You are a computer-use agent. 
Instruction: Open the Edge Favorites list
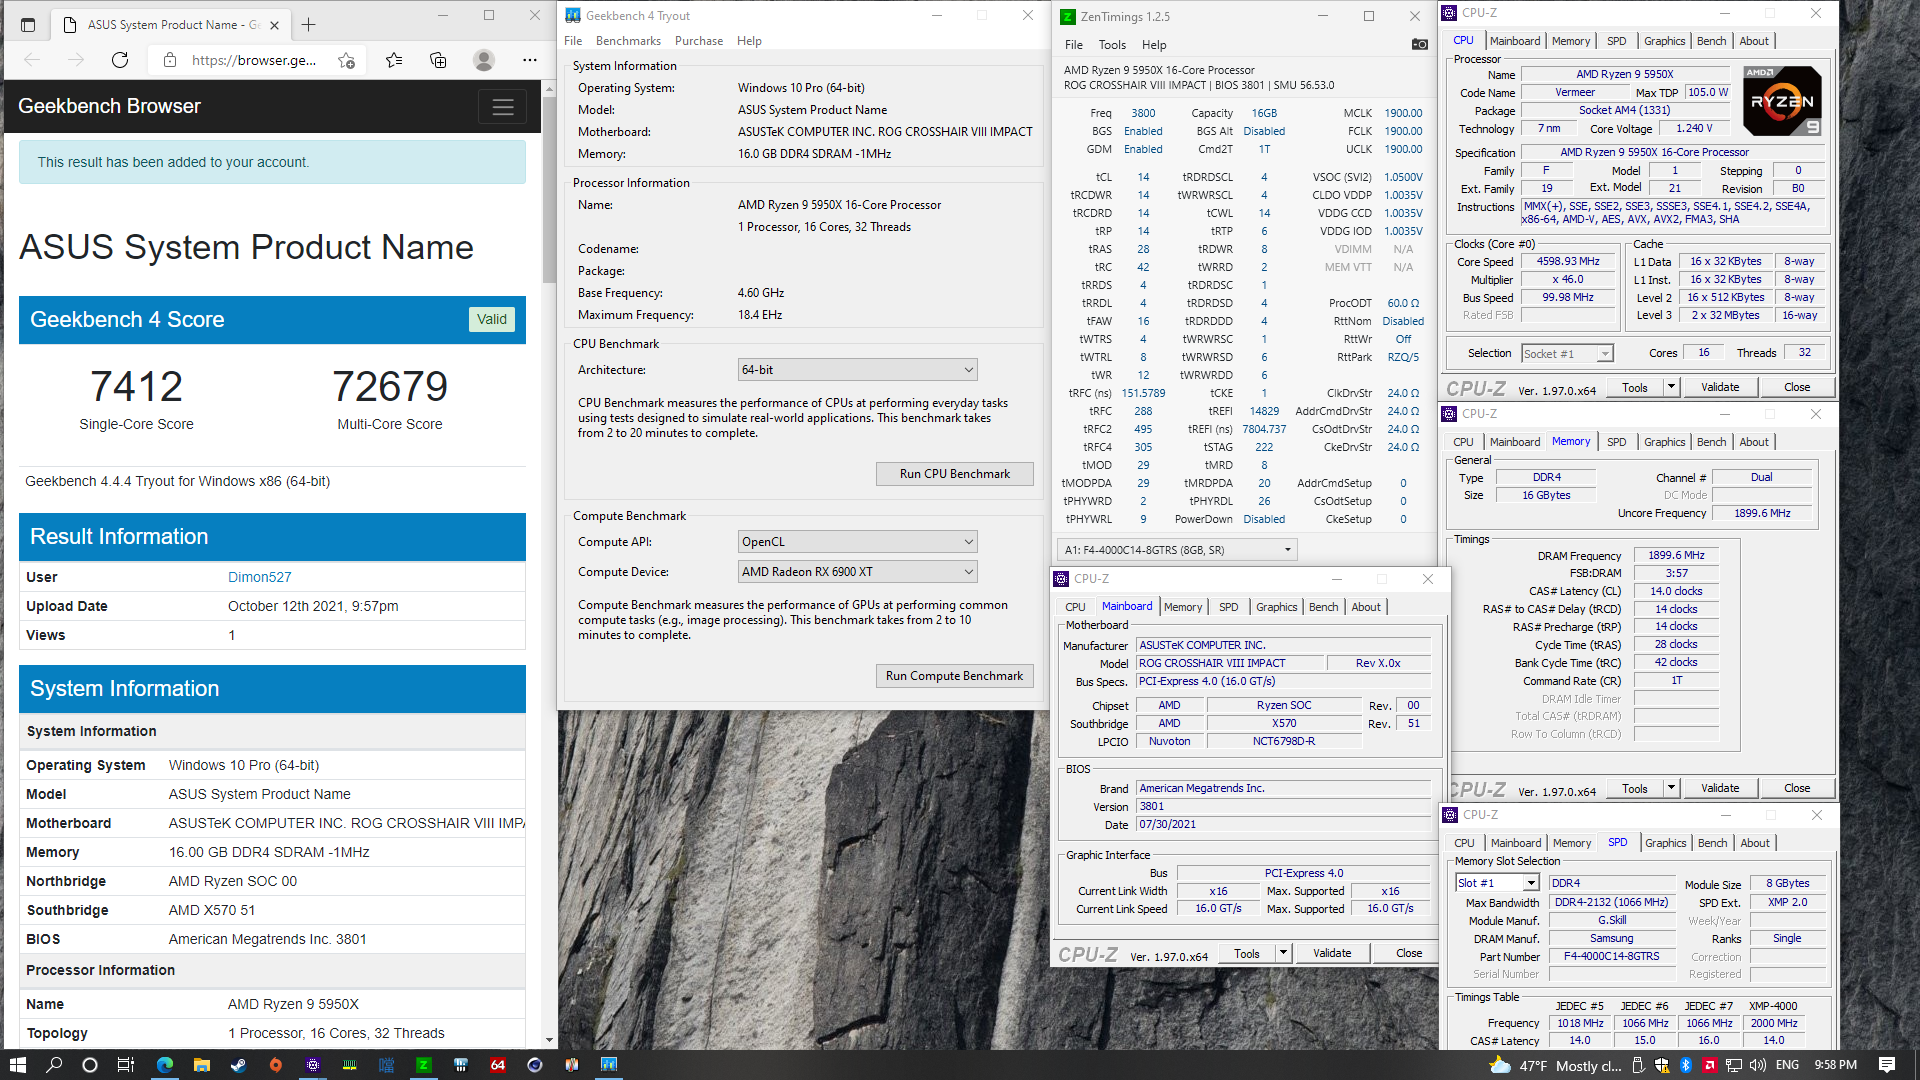click(x=394, y=60)
